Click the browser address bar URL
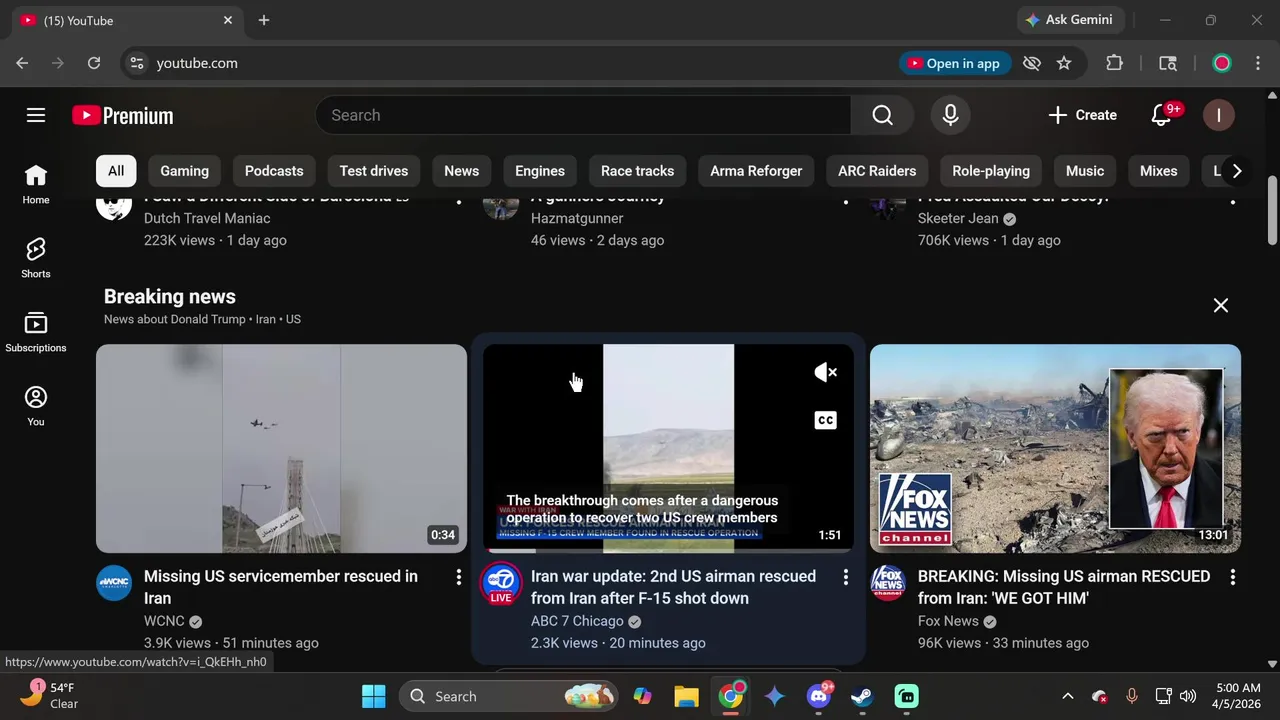This screenshot has height=720, width=1280. point(197,63)
